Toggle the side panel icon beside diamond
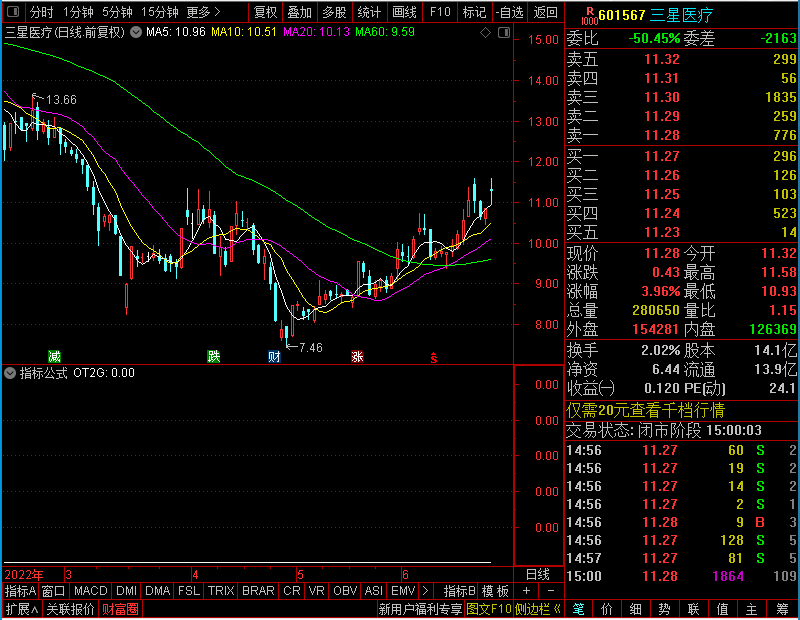The image size is (800, 620). click(504, 33)
